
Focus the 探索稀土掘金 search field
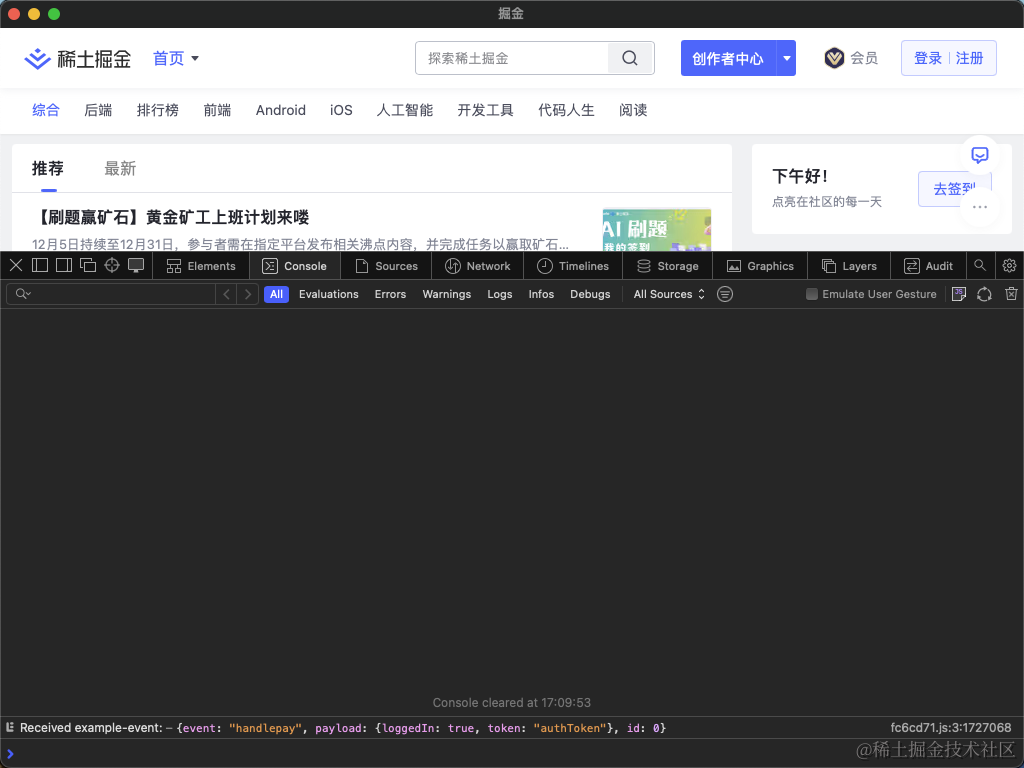[511, 58]
